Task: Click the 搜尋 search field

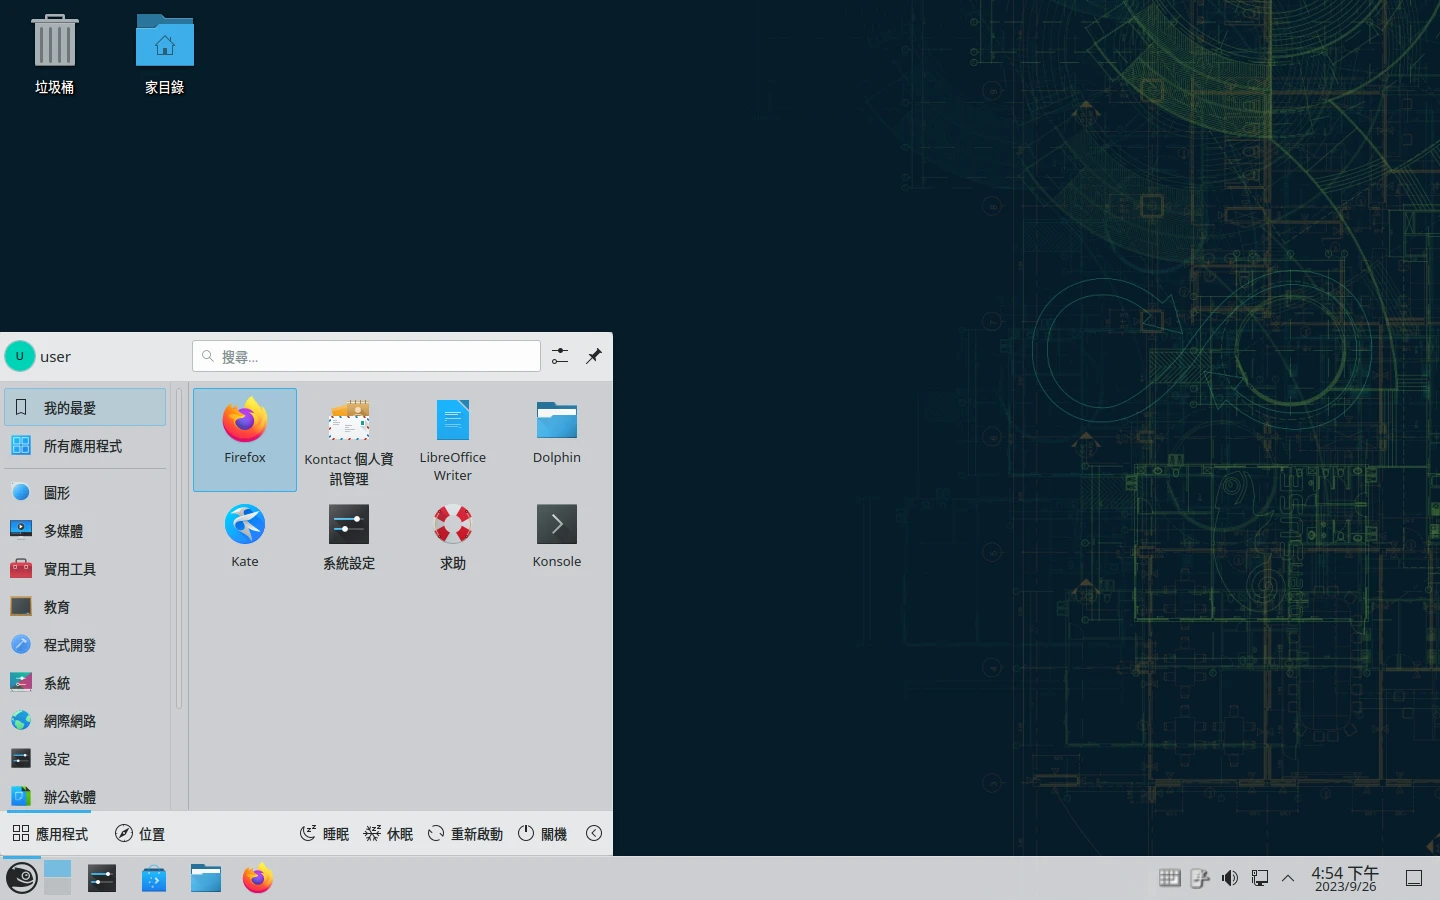Action: tap(367, 356)
